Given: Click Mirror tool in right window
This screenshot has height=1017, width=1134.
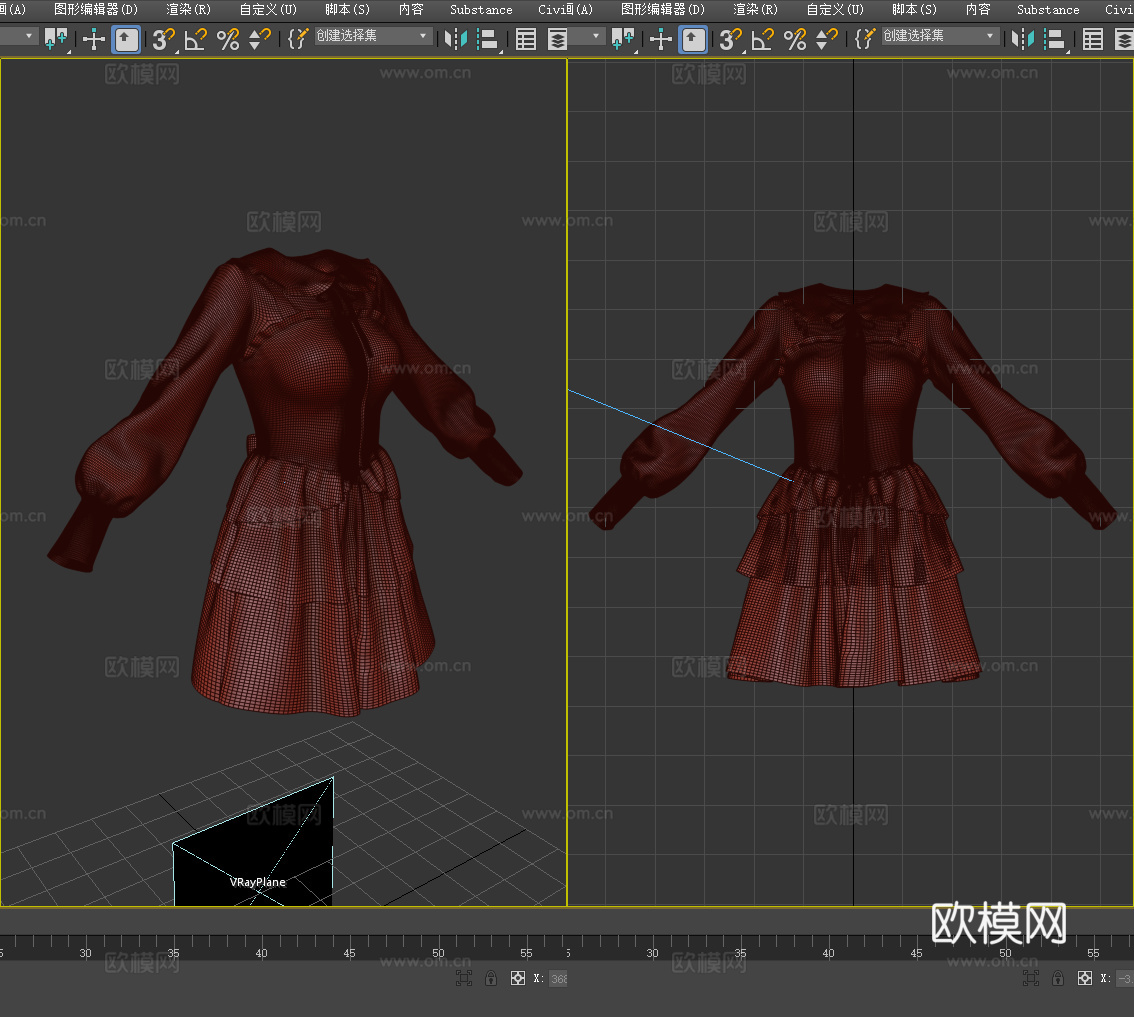Looking at the screenshot, I should 1023,39.
